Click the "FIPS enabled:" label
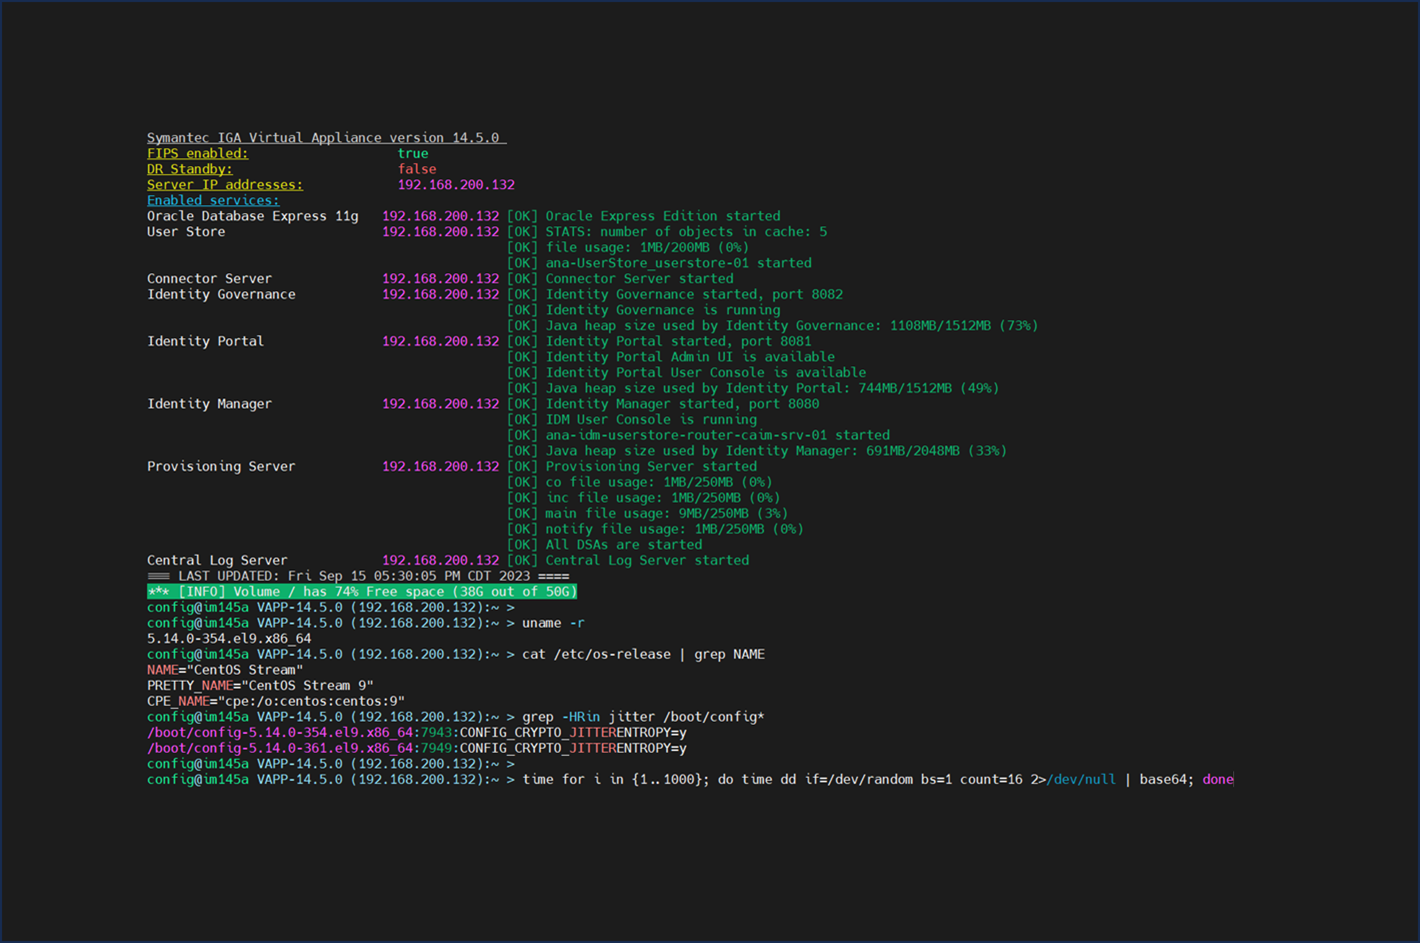 (197, 153)
